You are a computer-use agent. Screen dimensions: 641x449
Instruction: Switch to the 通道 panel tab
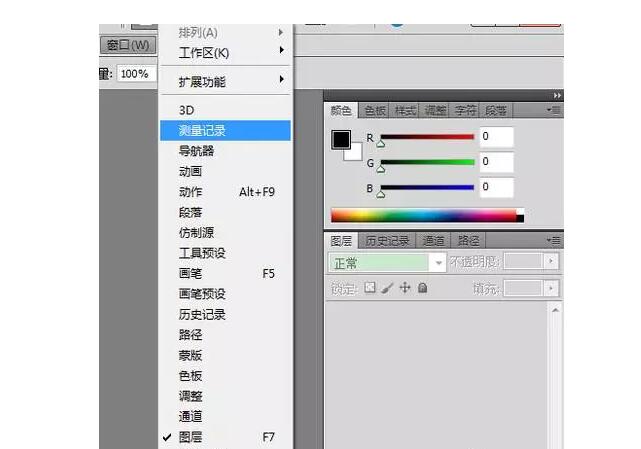point(433,241)
